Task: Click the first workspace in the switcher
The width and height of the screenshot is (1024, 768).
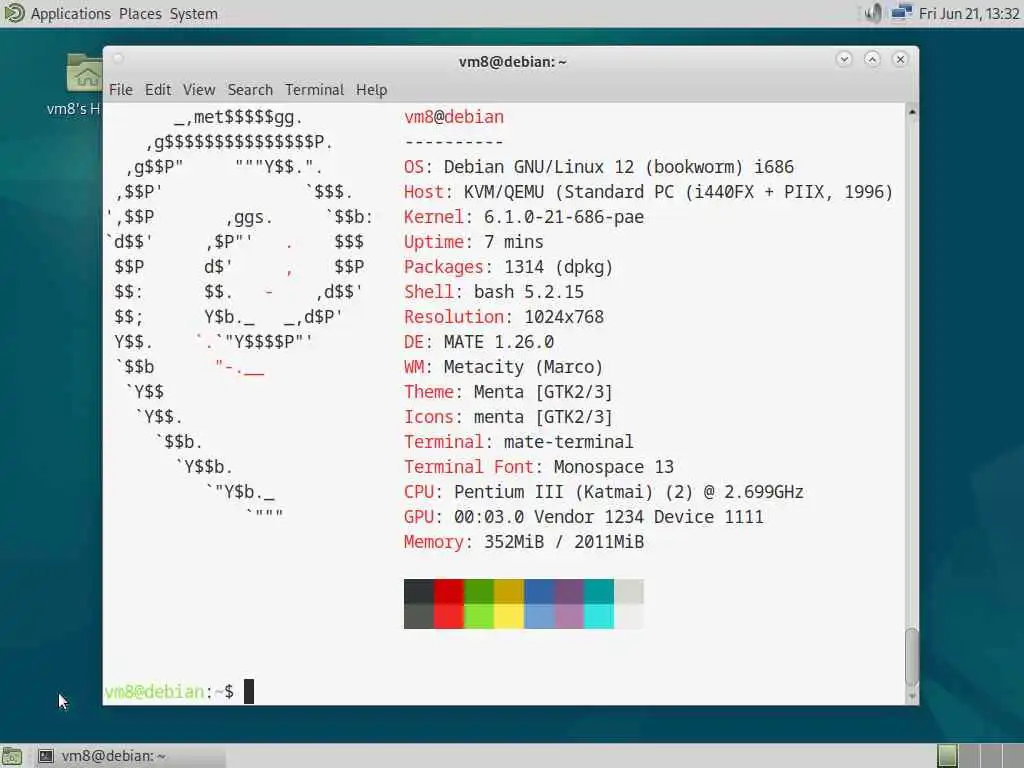Action: point(947,756)
